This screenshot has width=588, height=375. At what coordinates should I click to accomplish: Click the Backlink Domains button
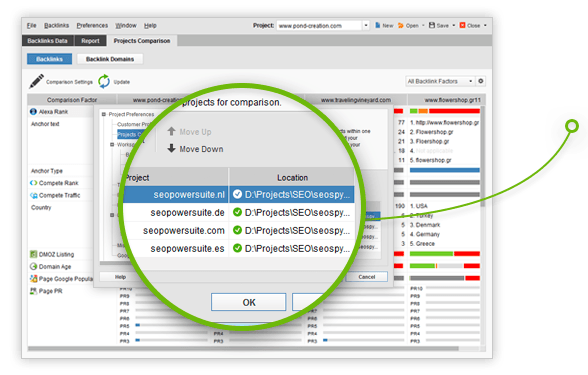click(x=110, y=59)
